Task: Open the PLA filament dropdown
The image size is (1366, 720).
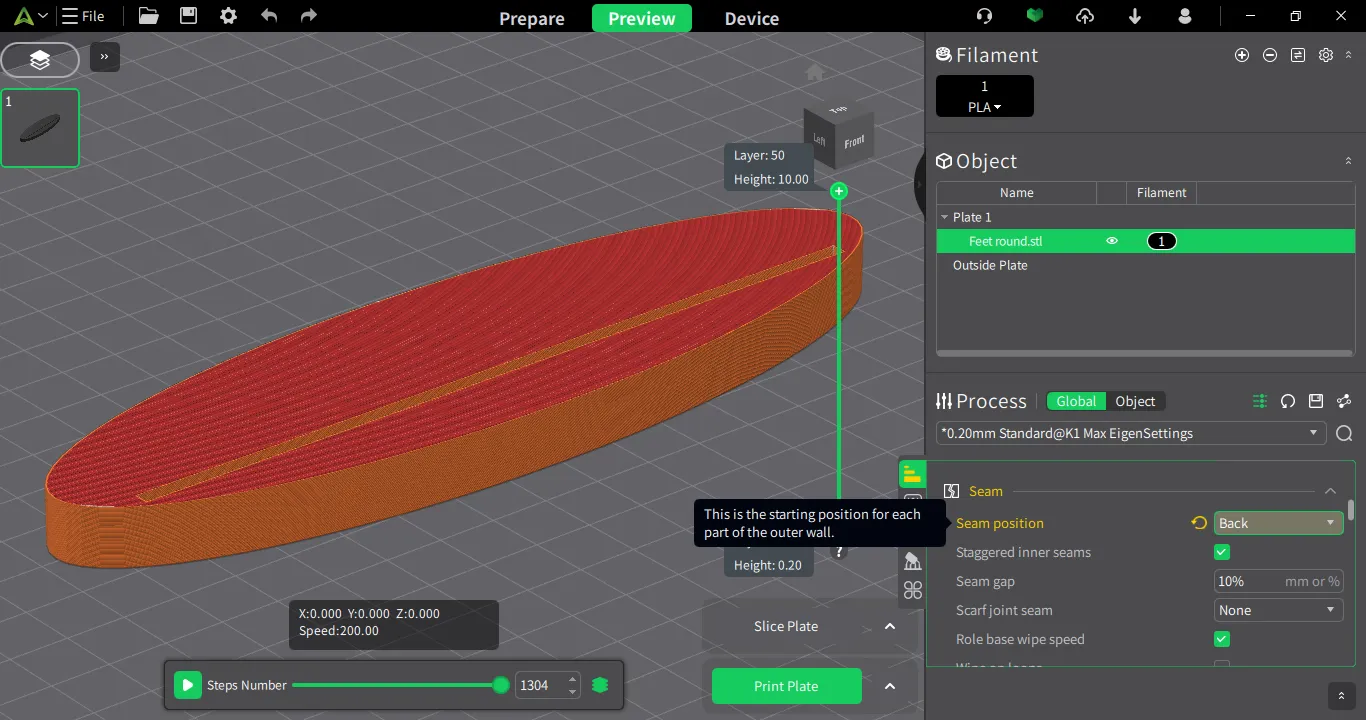Action: [985, 107]
